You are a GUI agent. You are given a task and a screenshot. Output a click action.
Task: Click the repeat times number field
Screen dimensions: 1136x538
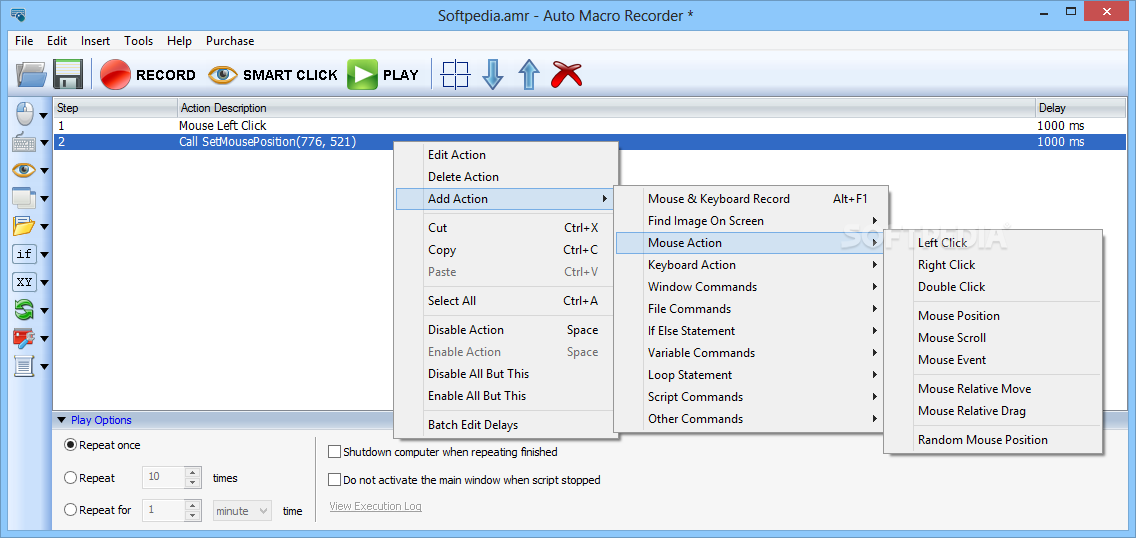pos(164,478)
